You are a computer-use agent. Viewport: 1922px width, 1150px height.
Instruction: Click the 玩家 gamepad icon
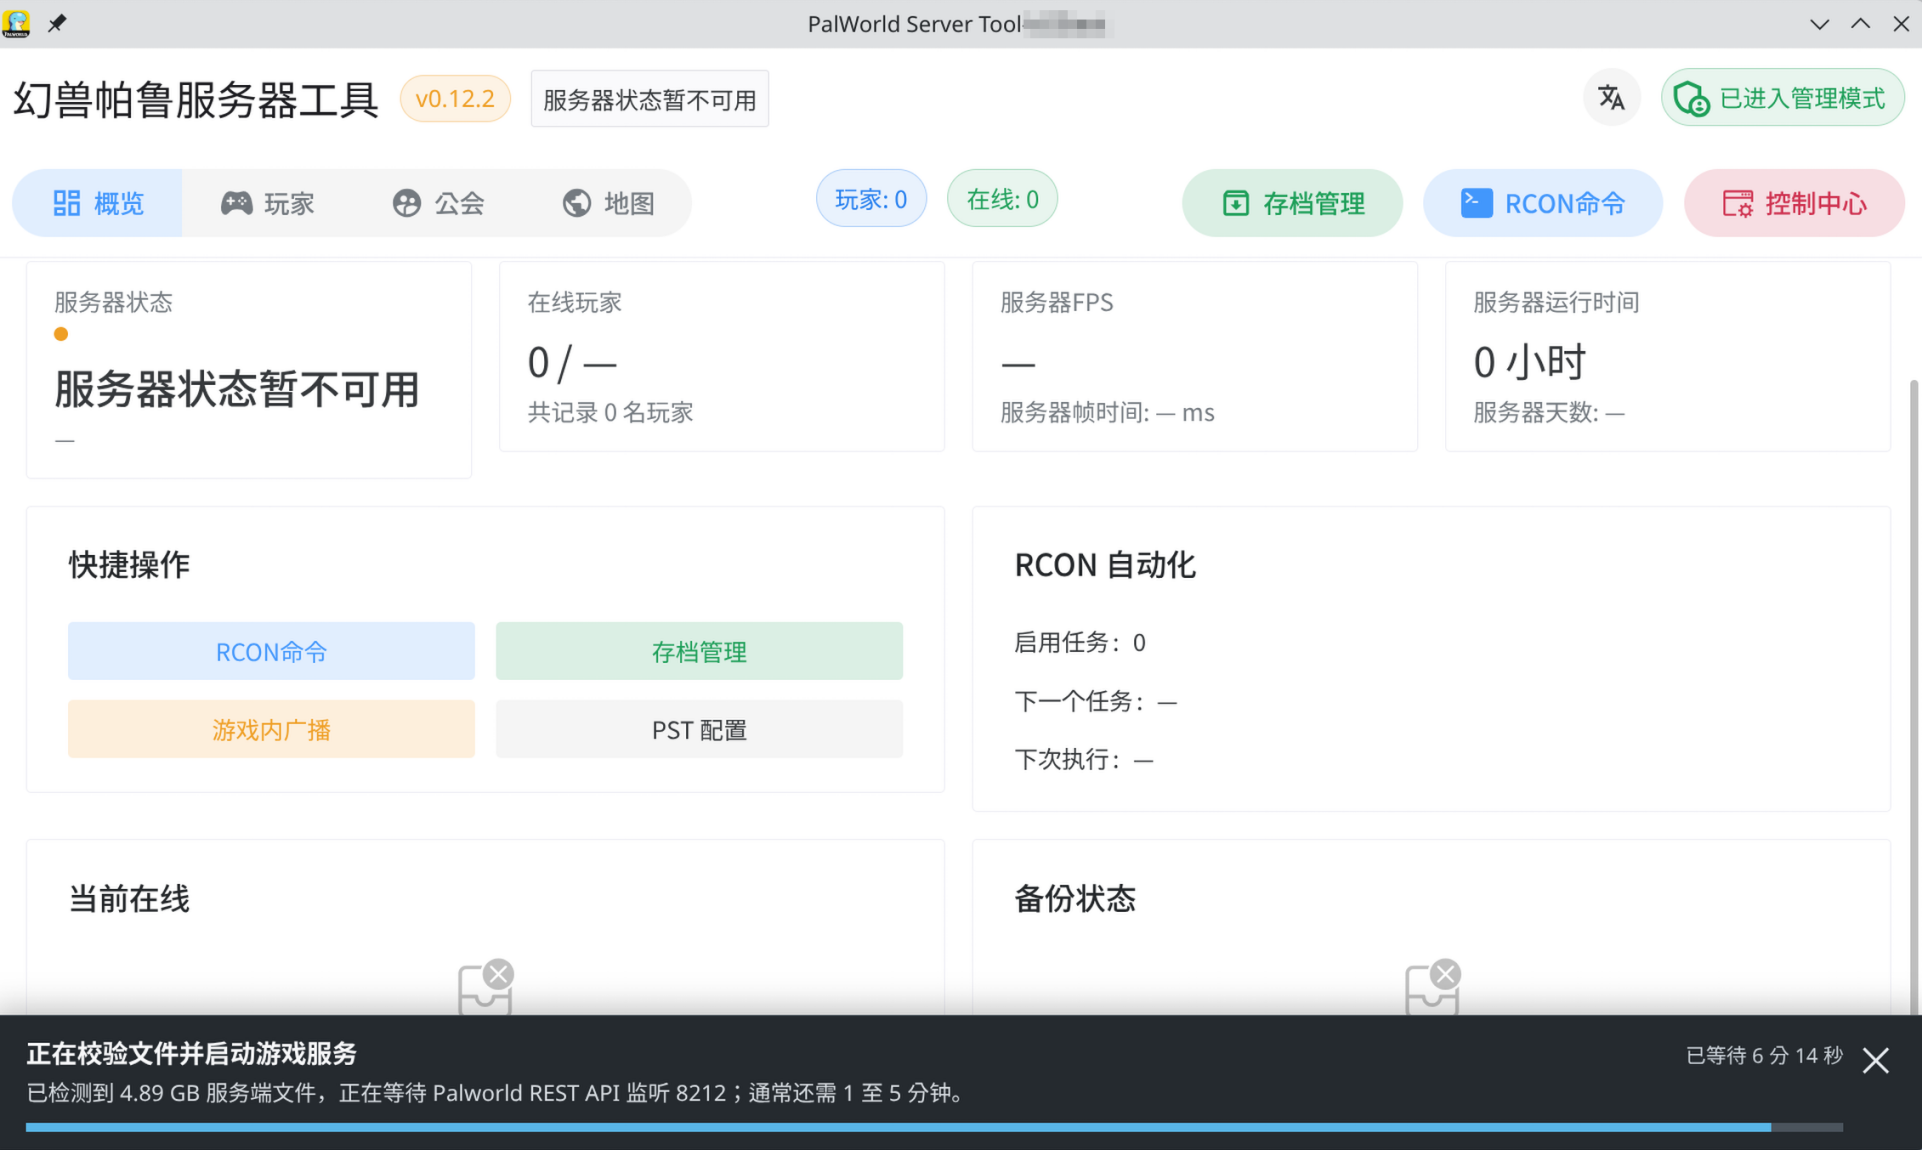236,203
